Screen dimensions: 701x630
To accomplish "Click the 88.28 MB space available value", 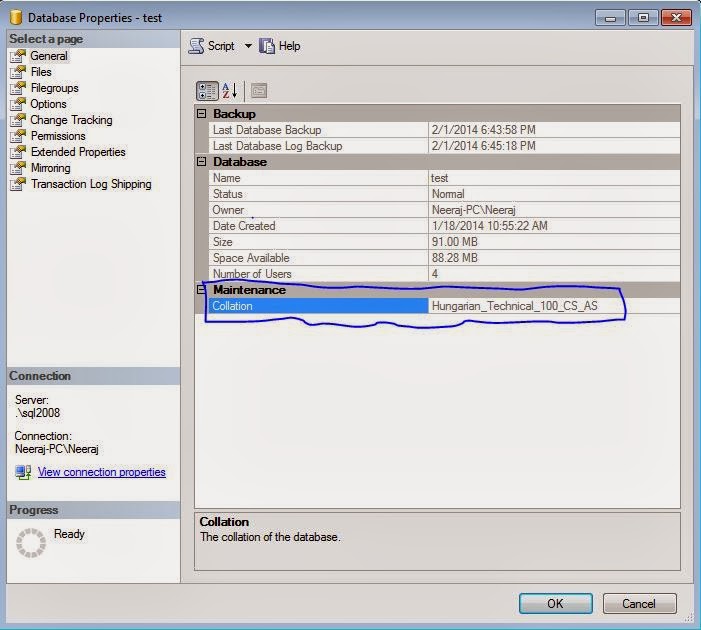I will click(454, 258).
